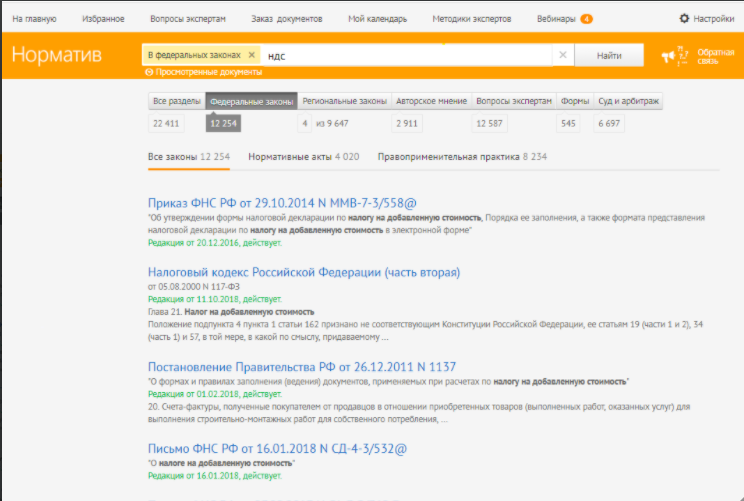Click 'Редакция от 01.02.2018, действует'
This screenshot has width=744, height=501.
(215, 394)
